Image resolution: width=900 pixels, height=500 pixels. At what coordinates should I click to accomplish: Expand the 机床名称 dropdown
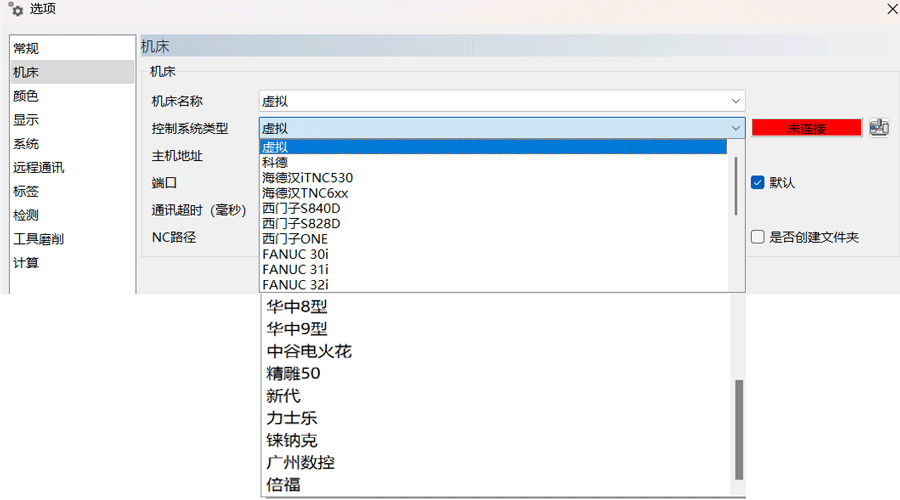735,101
